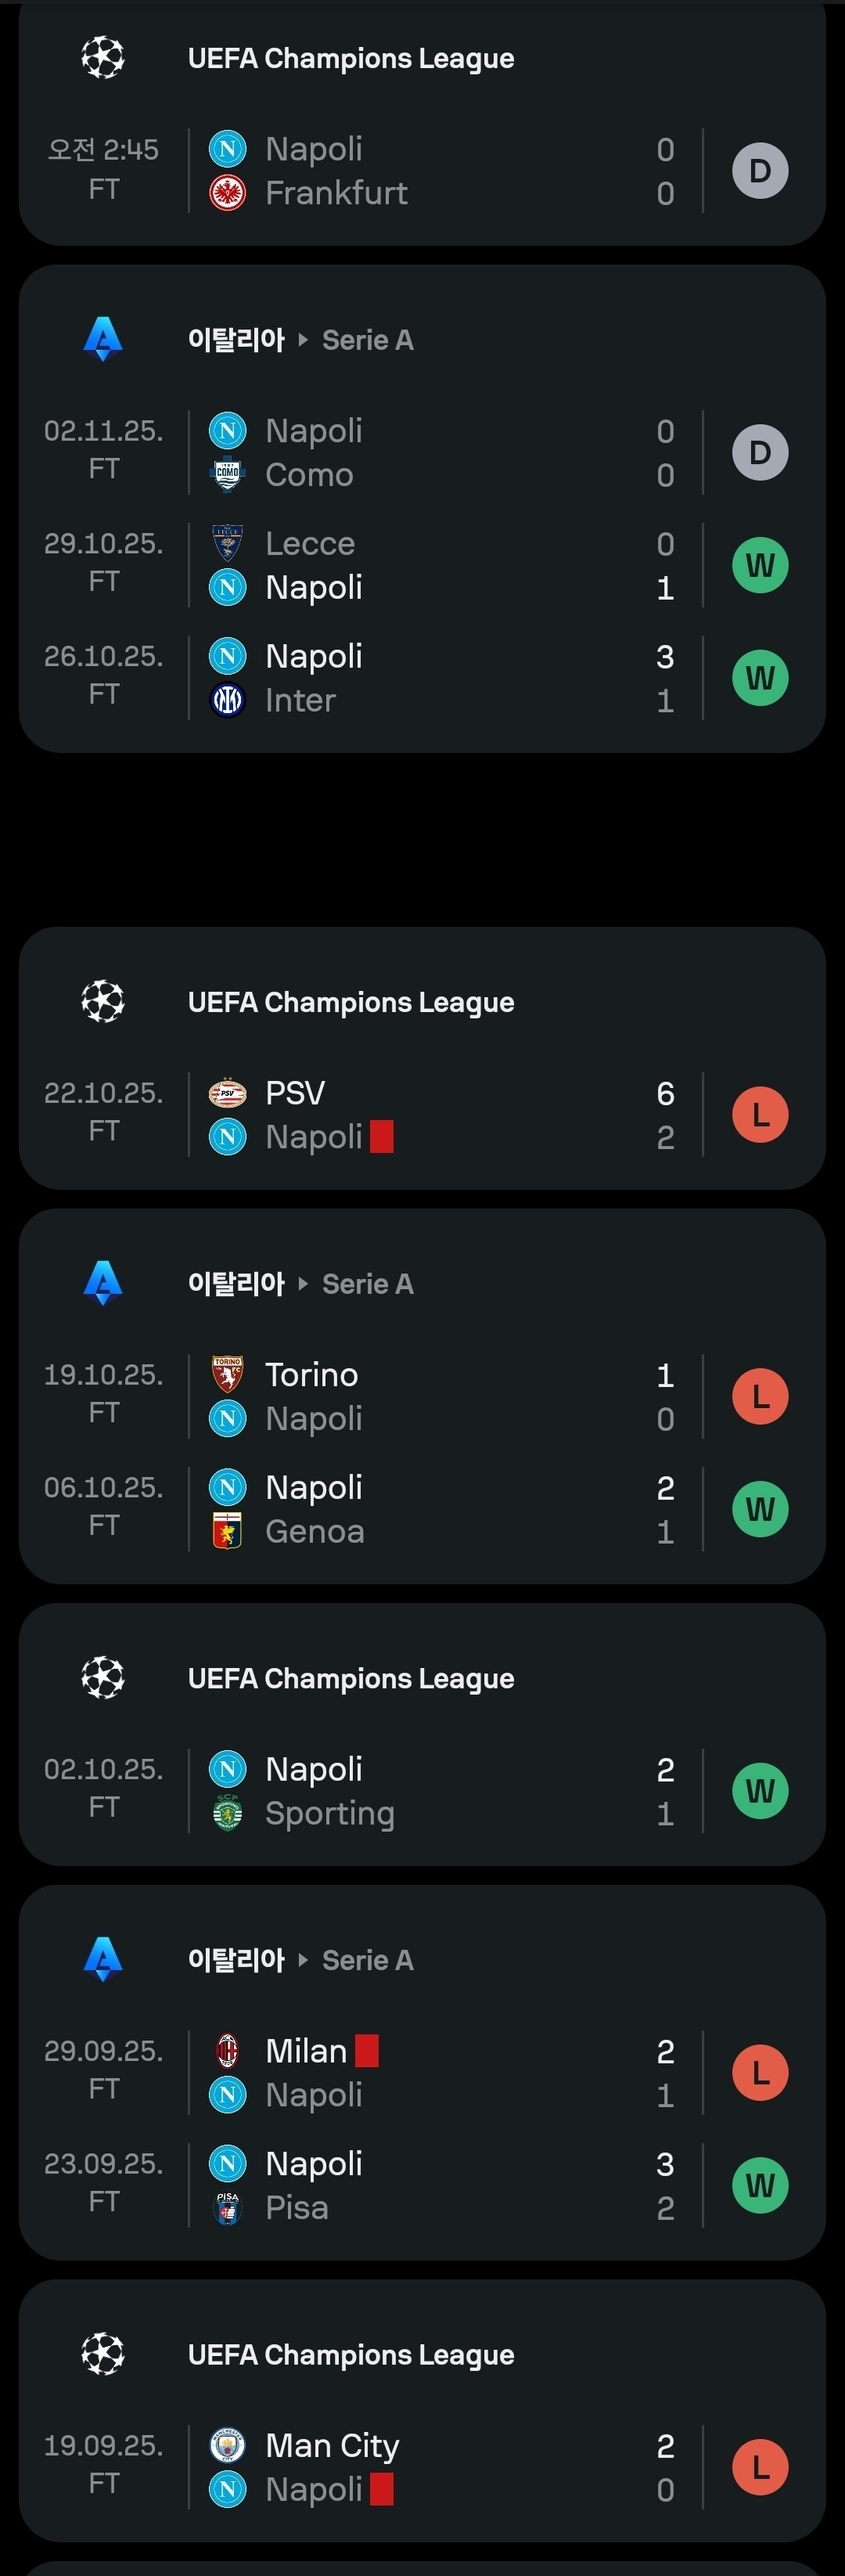845x2576 pixels.
Task: Tap the gray D badge for Napoli–Frankfurt
Action: tap(760, 171)
